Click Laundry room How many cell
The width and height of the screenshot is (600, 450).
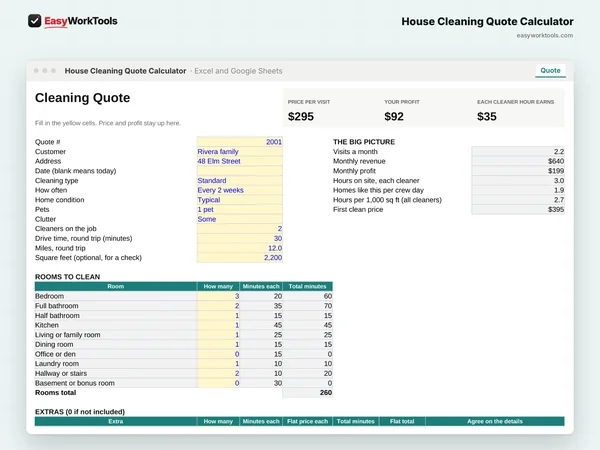pos(218,364)
